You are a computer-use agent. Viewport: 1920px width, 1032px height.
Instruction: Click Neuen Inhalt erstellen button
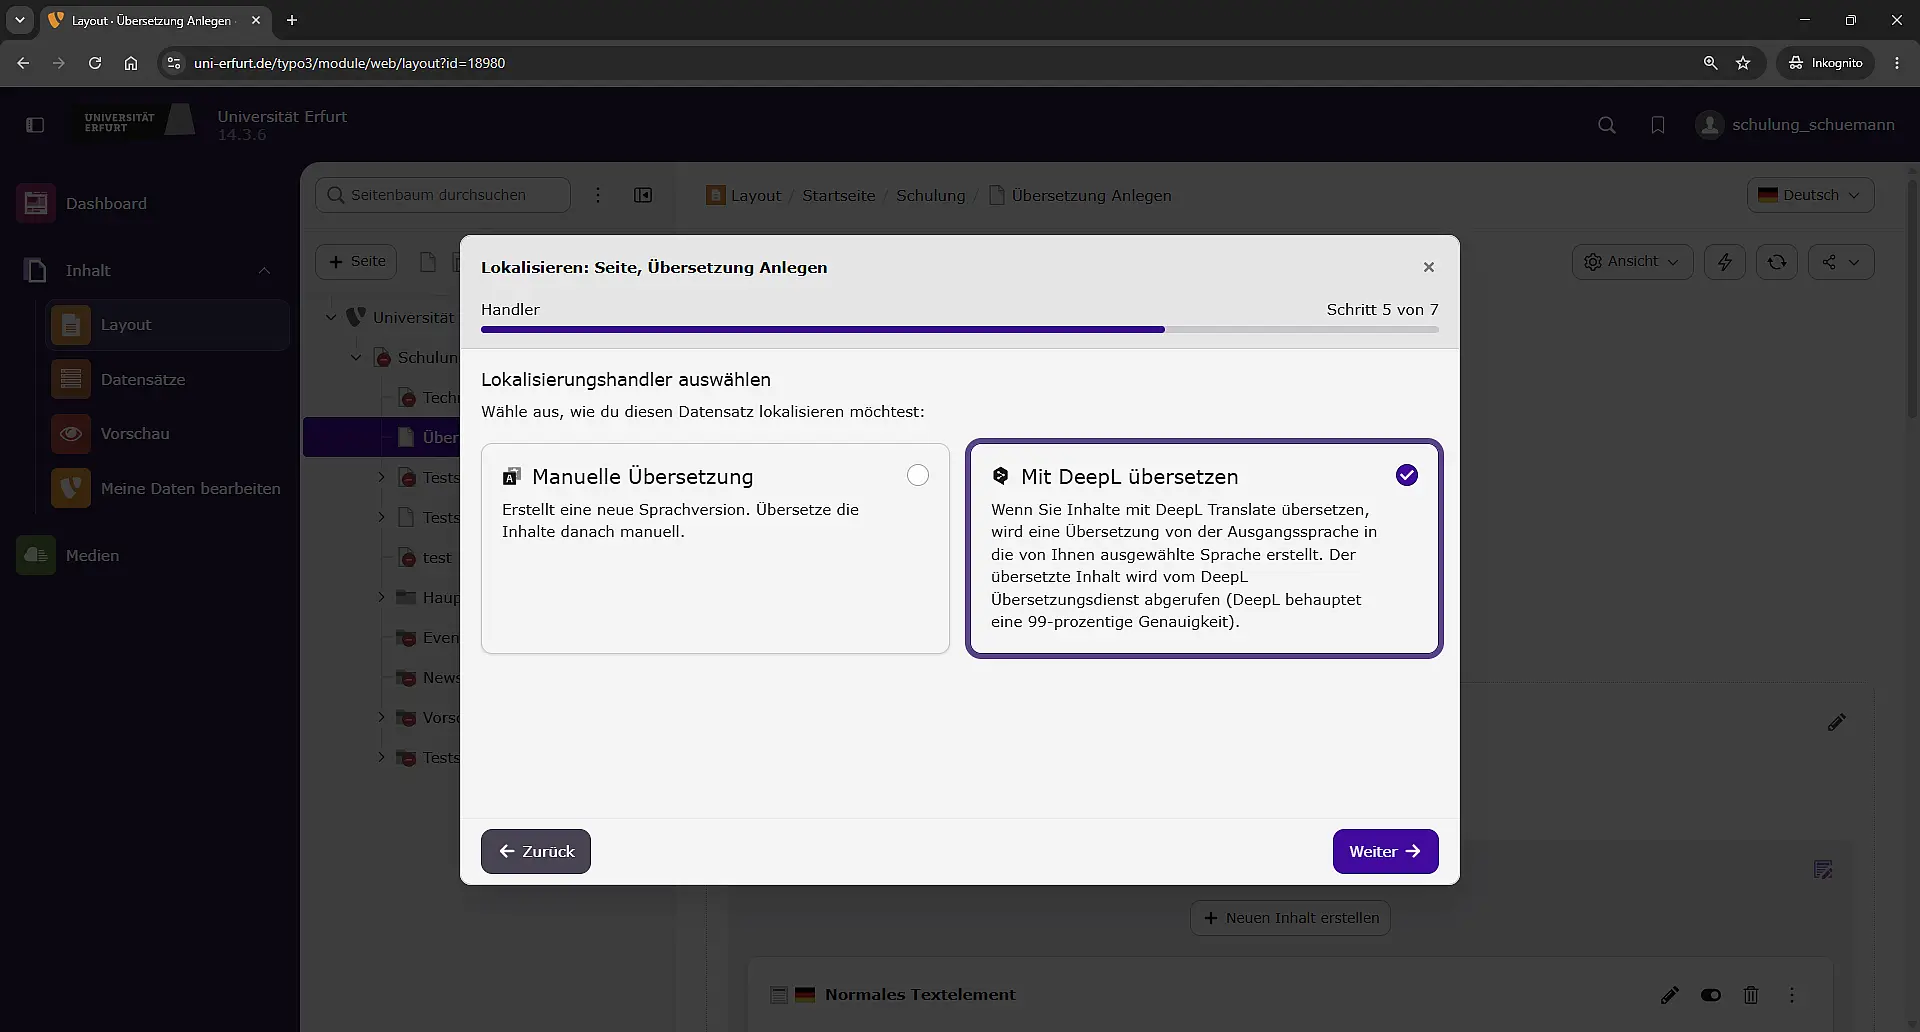click(1290, 918)
